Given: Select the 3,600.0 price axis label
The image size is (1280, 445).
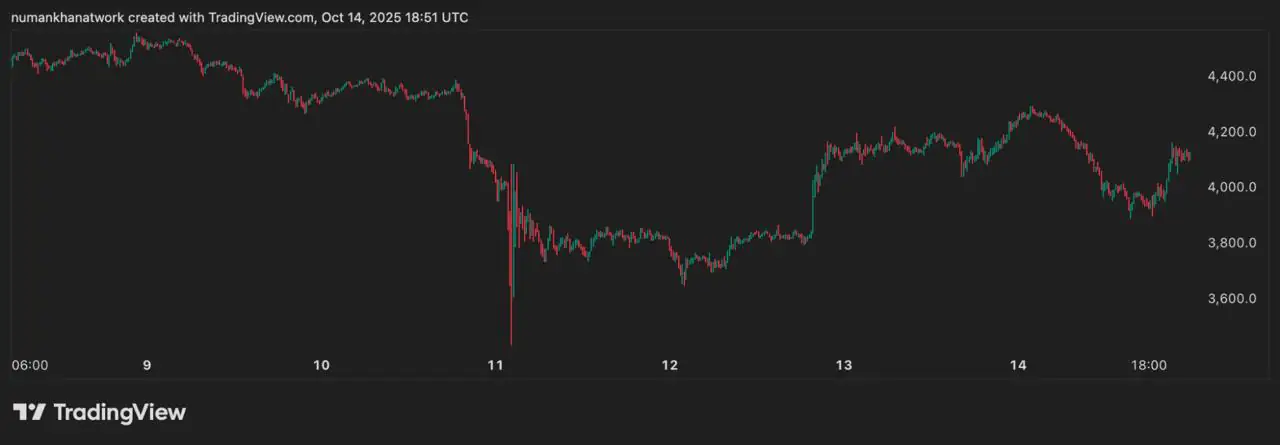Looking at the screenshot, I should 1231,299.
